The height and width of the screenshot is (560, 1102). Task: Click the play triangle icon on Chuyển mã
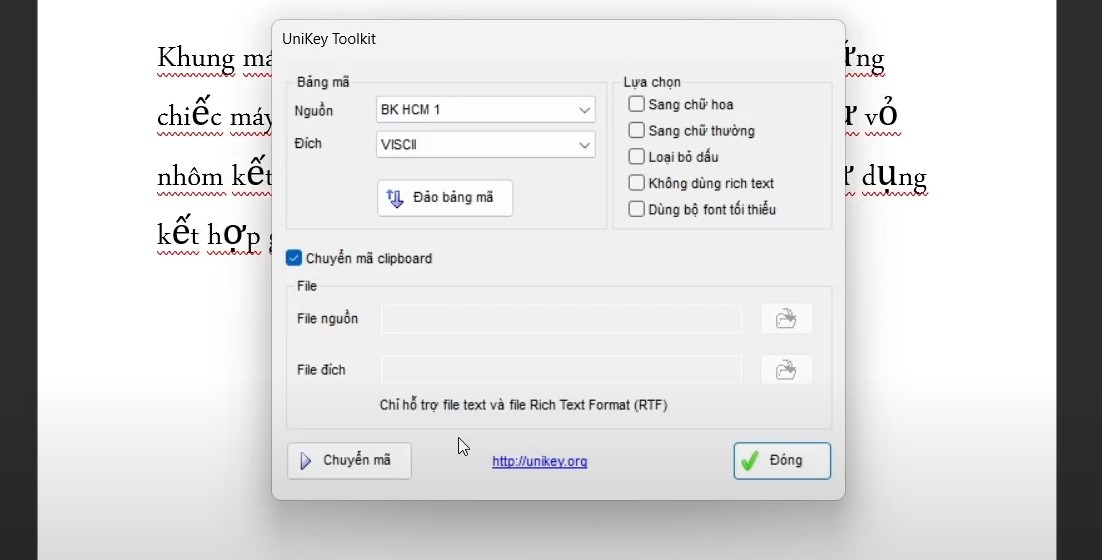click(x=306, y=461)
